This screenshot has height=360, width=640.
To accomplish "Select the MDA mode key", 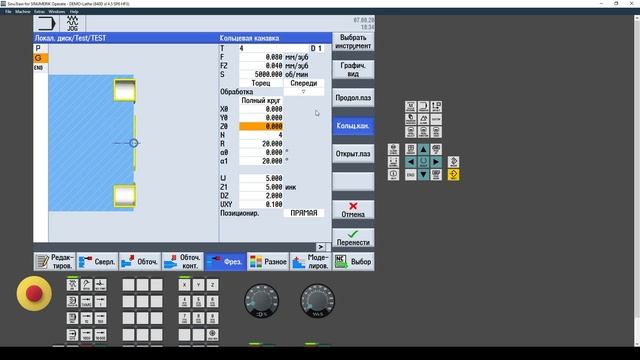I will (72, 318).
